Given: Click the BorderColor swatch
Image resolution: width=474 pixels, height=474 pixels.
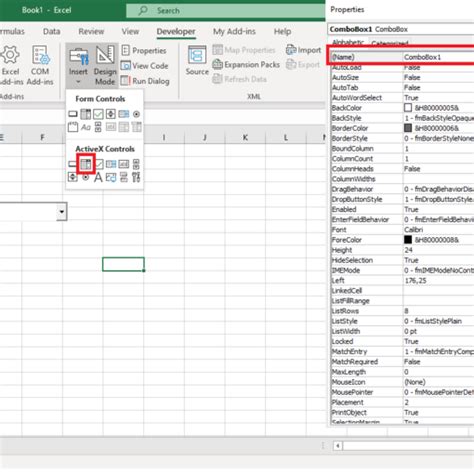Looking at the screenshot, I should click(x=408, y=128).
